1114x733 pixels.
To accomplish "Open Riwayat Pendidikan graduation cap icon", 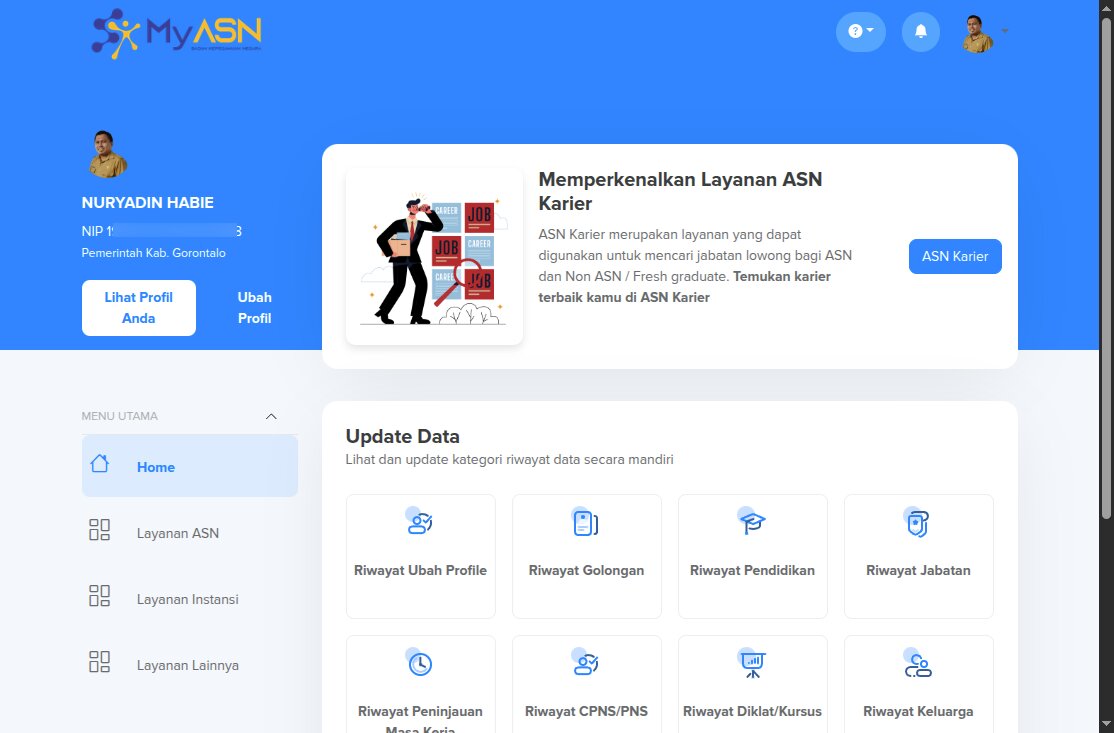I will (x=752, y=522).
